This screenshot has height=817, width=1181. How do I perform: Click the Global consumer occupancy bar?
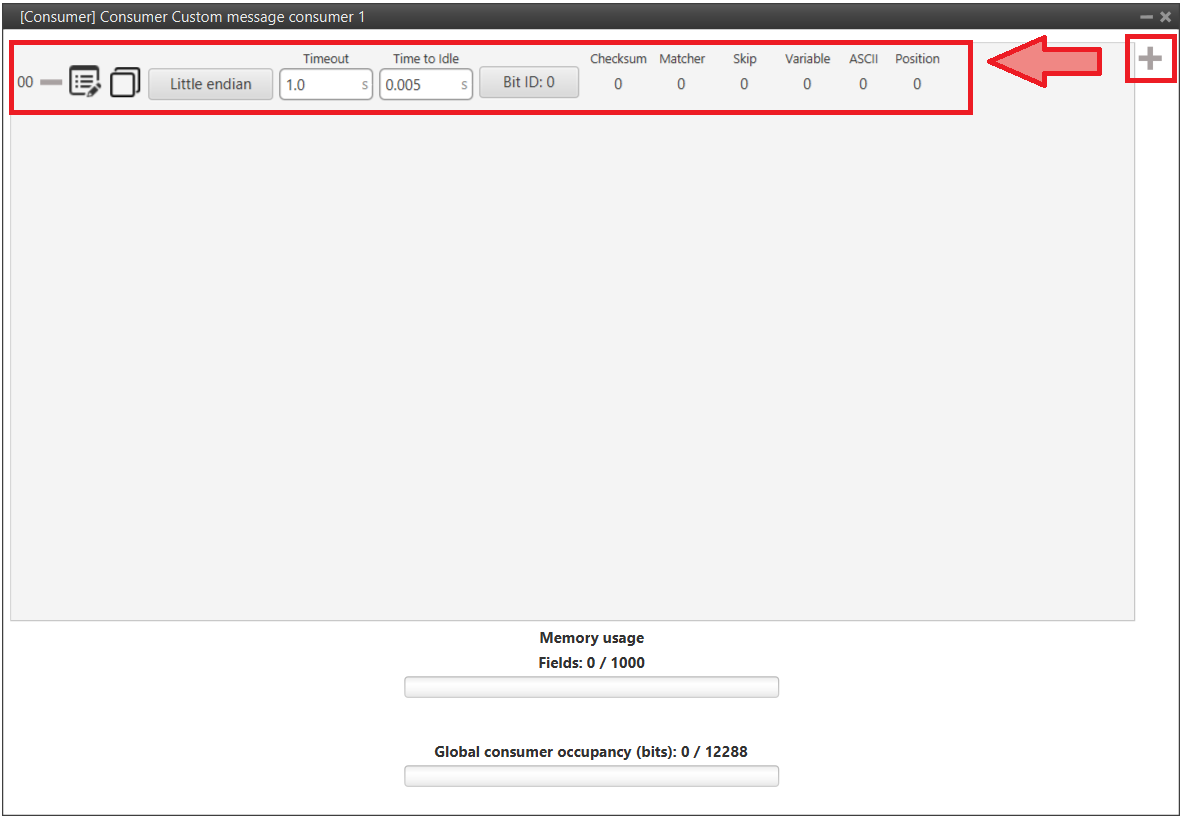tap(591, 776)
